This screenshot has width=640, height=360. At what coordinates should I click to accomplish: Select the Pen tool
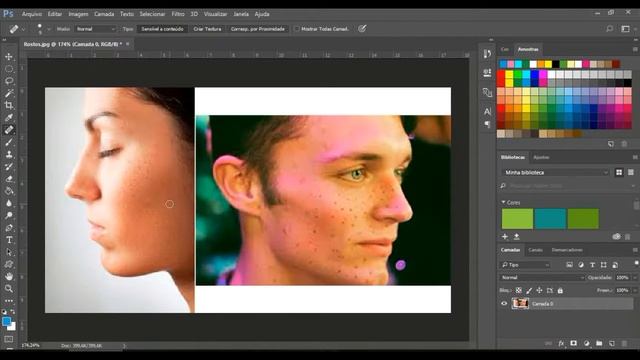pyautogui.click(x=9, y=228)
